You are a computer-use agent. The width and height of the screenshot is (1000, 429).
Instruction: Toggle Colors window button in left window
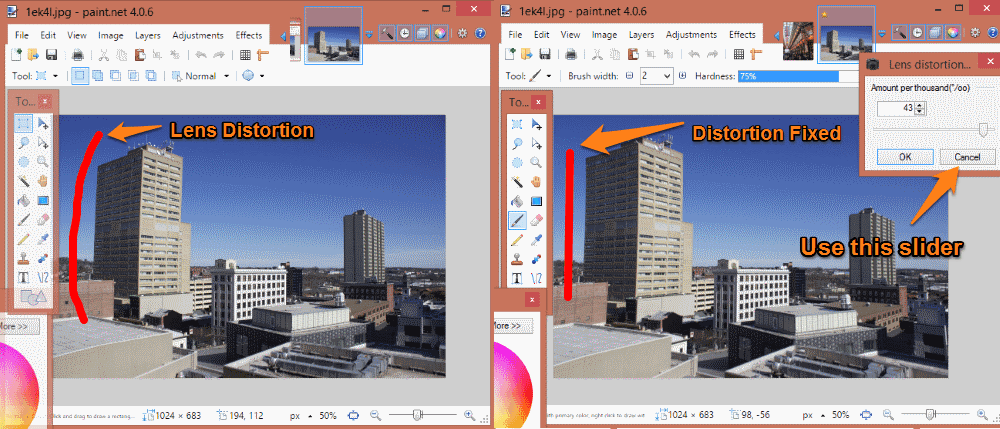[440, 33]
